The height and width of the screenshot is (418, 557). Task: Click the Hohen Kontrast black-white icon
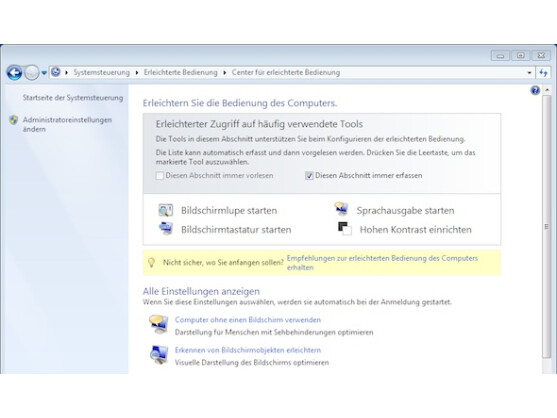345,228
